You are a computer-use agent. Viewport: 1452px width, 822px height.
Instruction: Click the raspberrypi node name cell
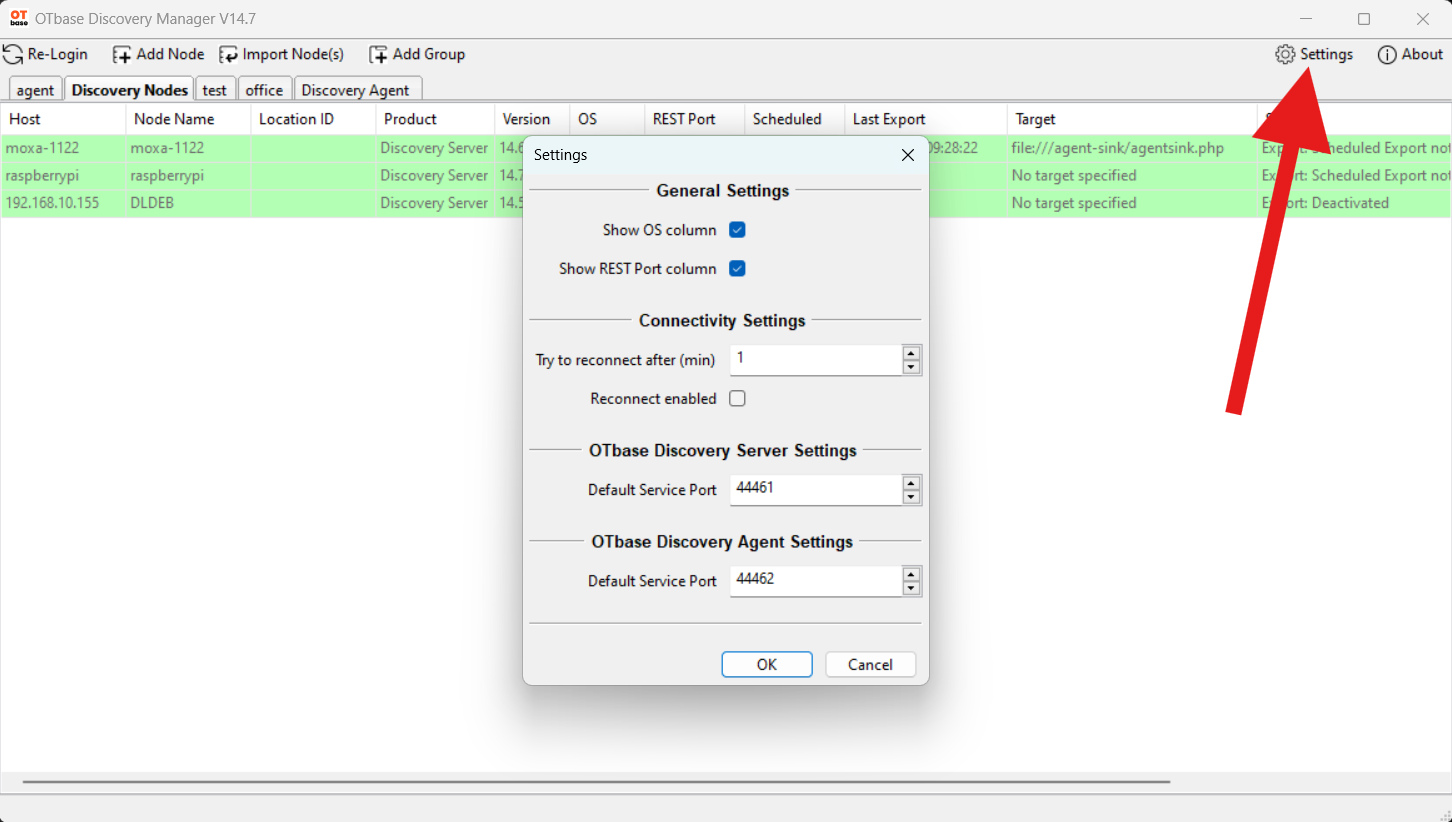click(188, 176)
